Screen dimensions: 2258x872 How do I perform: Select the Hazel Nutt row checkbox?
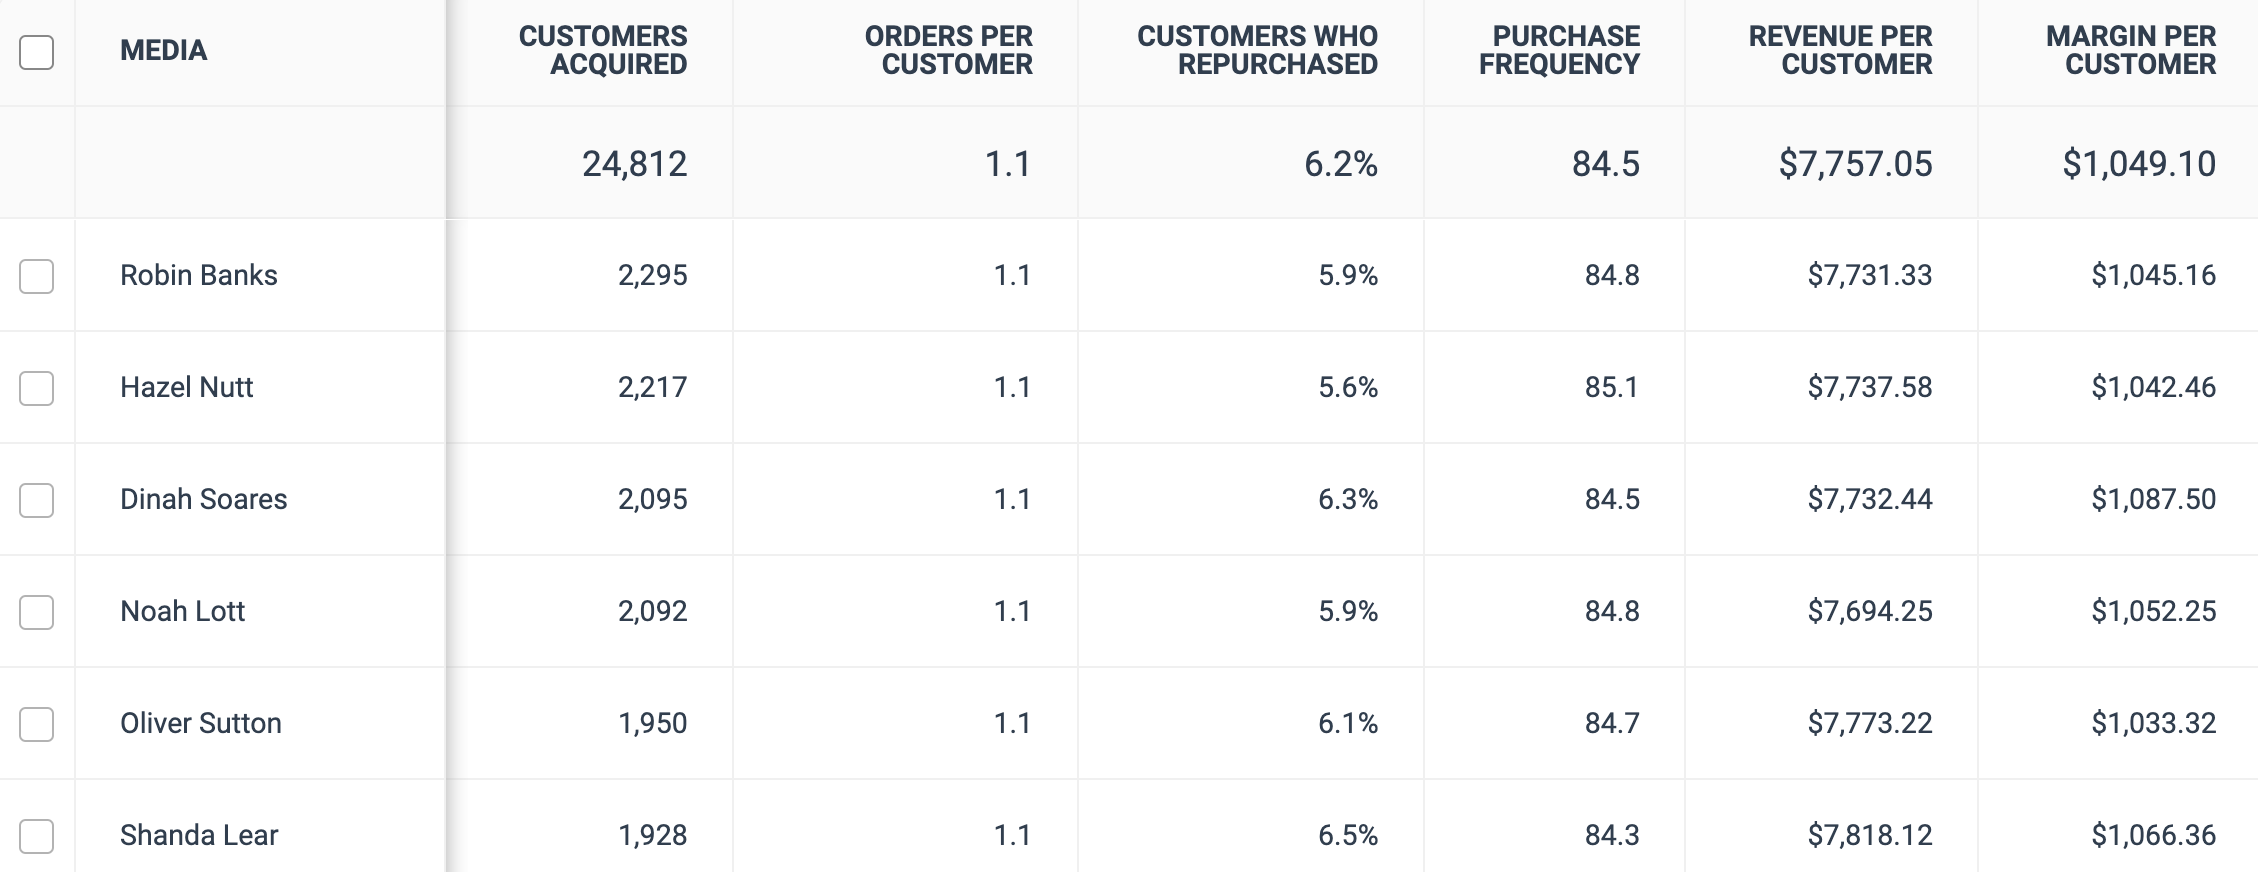click(x=37, y=388)
